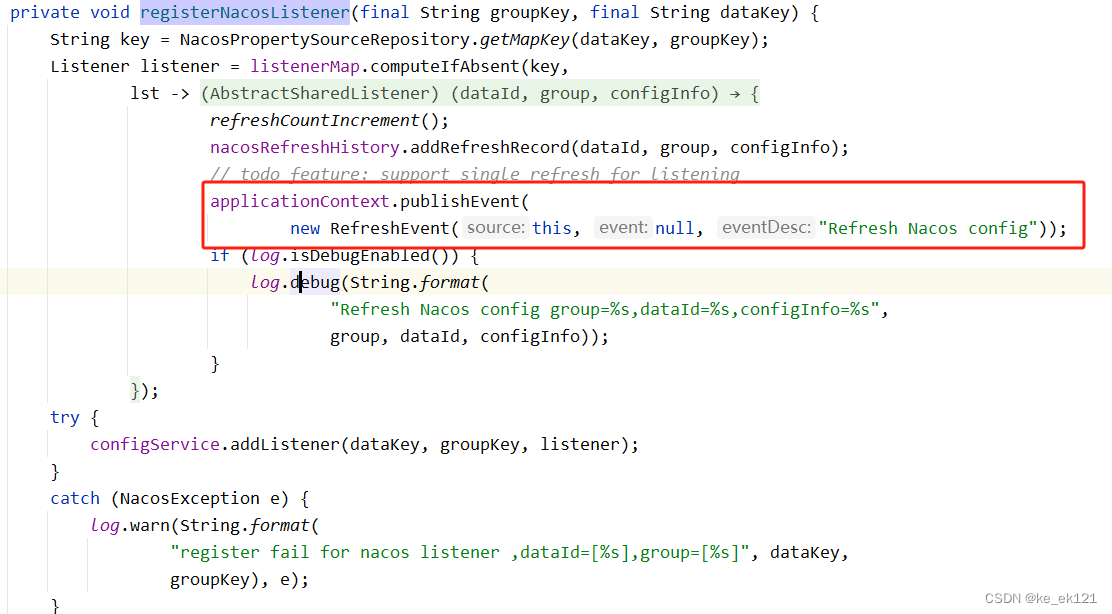Viewport: 1112px width, 614px height.
Task: Click the getMapKey method call
Action: [525, 40]
